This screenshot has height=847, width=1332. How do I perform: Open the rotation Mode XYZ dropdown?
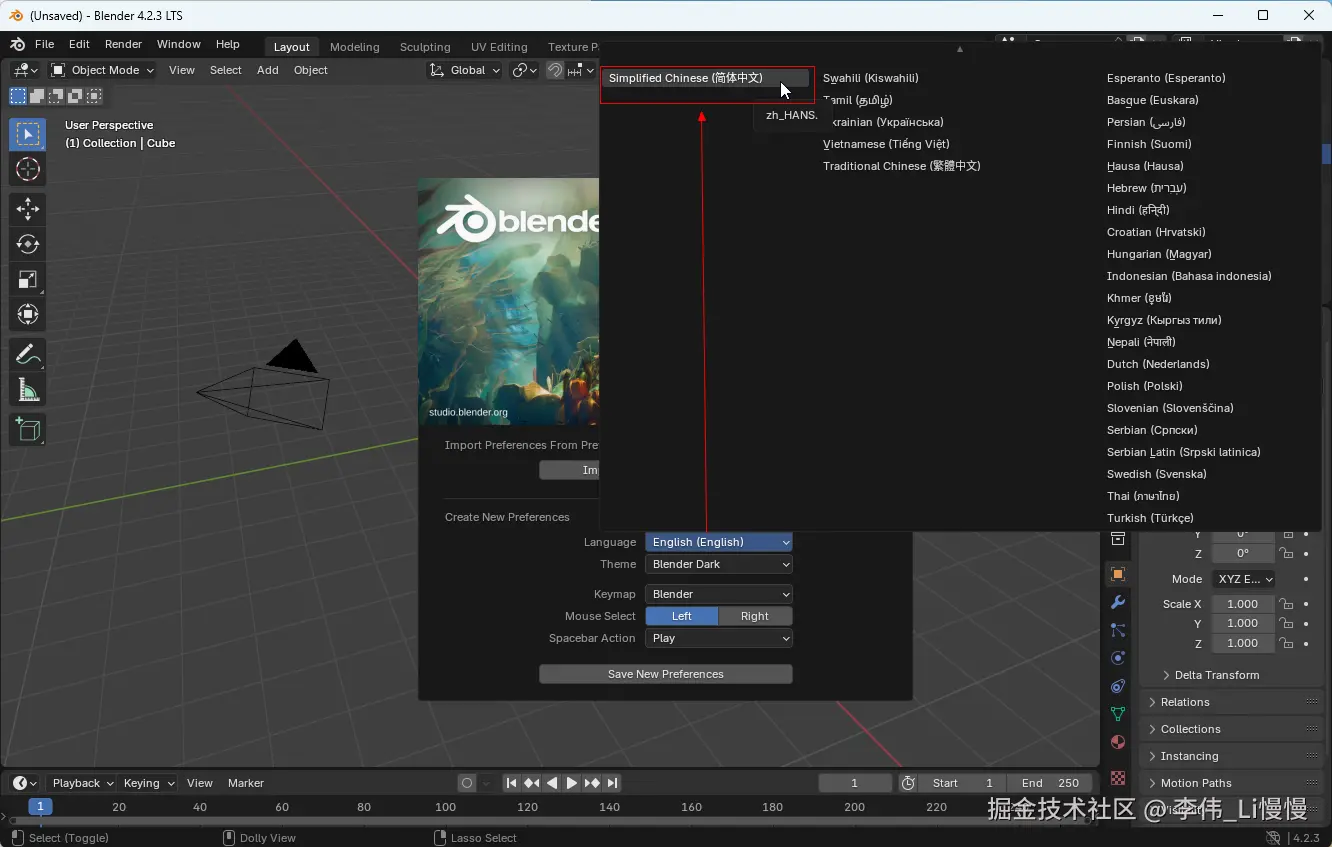(1244, 579)
